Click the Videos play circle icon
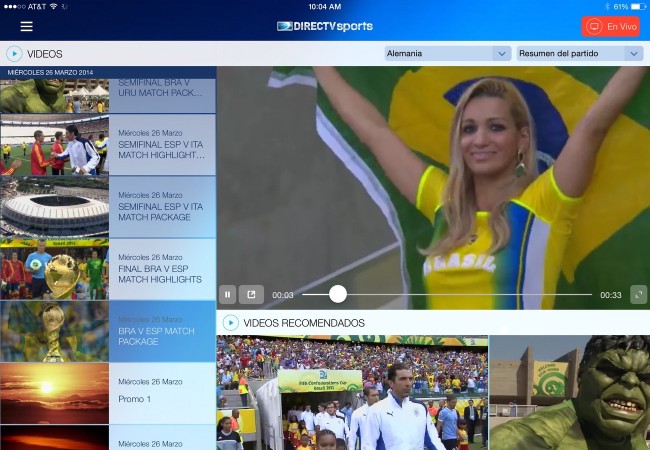 [14, 54]
